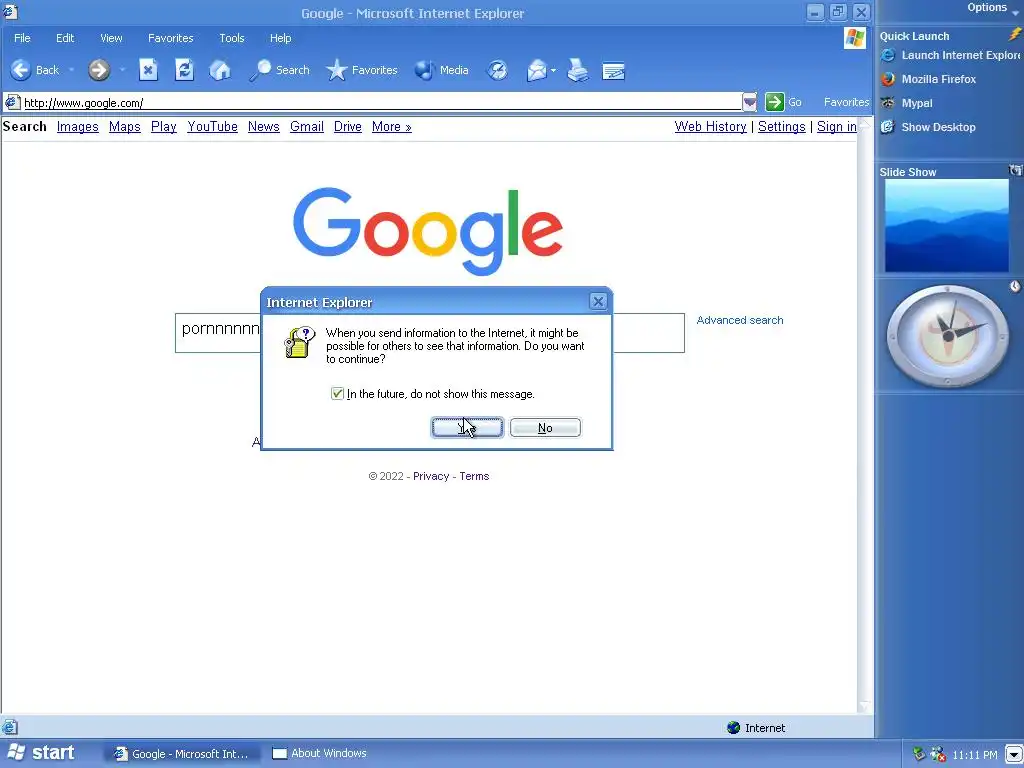This screenshot has width=1024, height=768.
Task: Open the Forward history dropdown arrow
Action: (x=122, y=70)
